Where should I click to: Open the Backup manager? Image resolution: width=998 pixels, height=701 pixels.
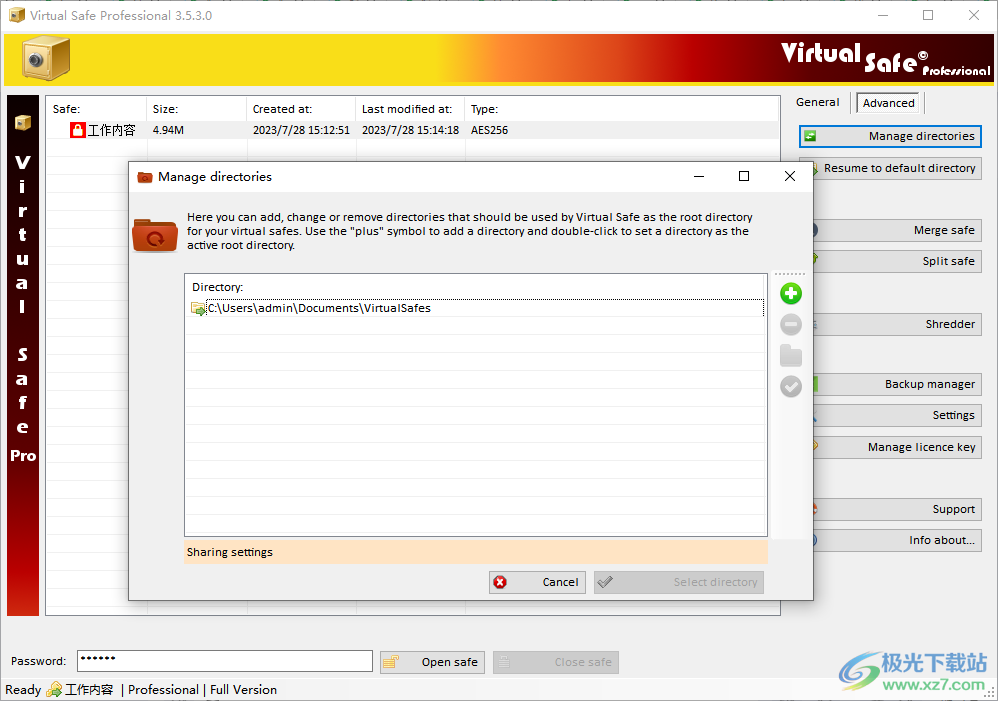897,384
